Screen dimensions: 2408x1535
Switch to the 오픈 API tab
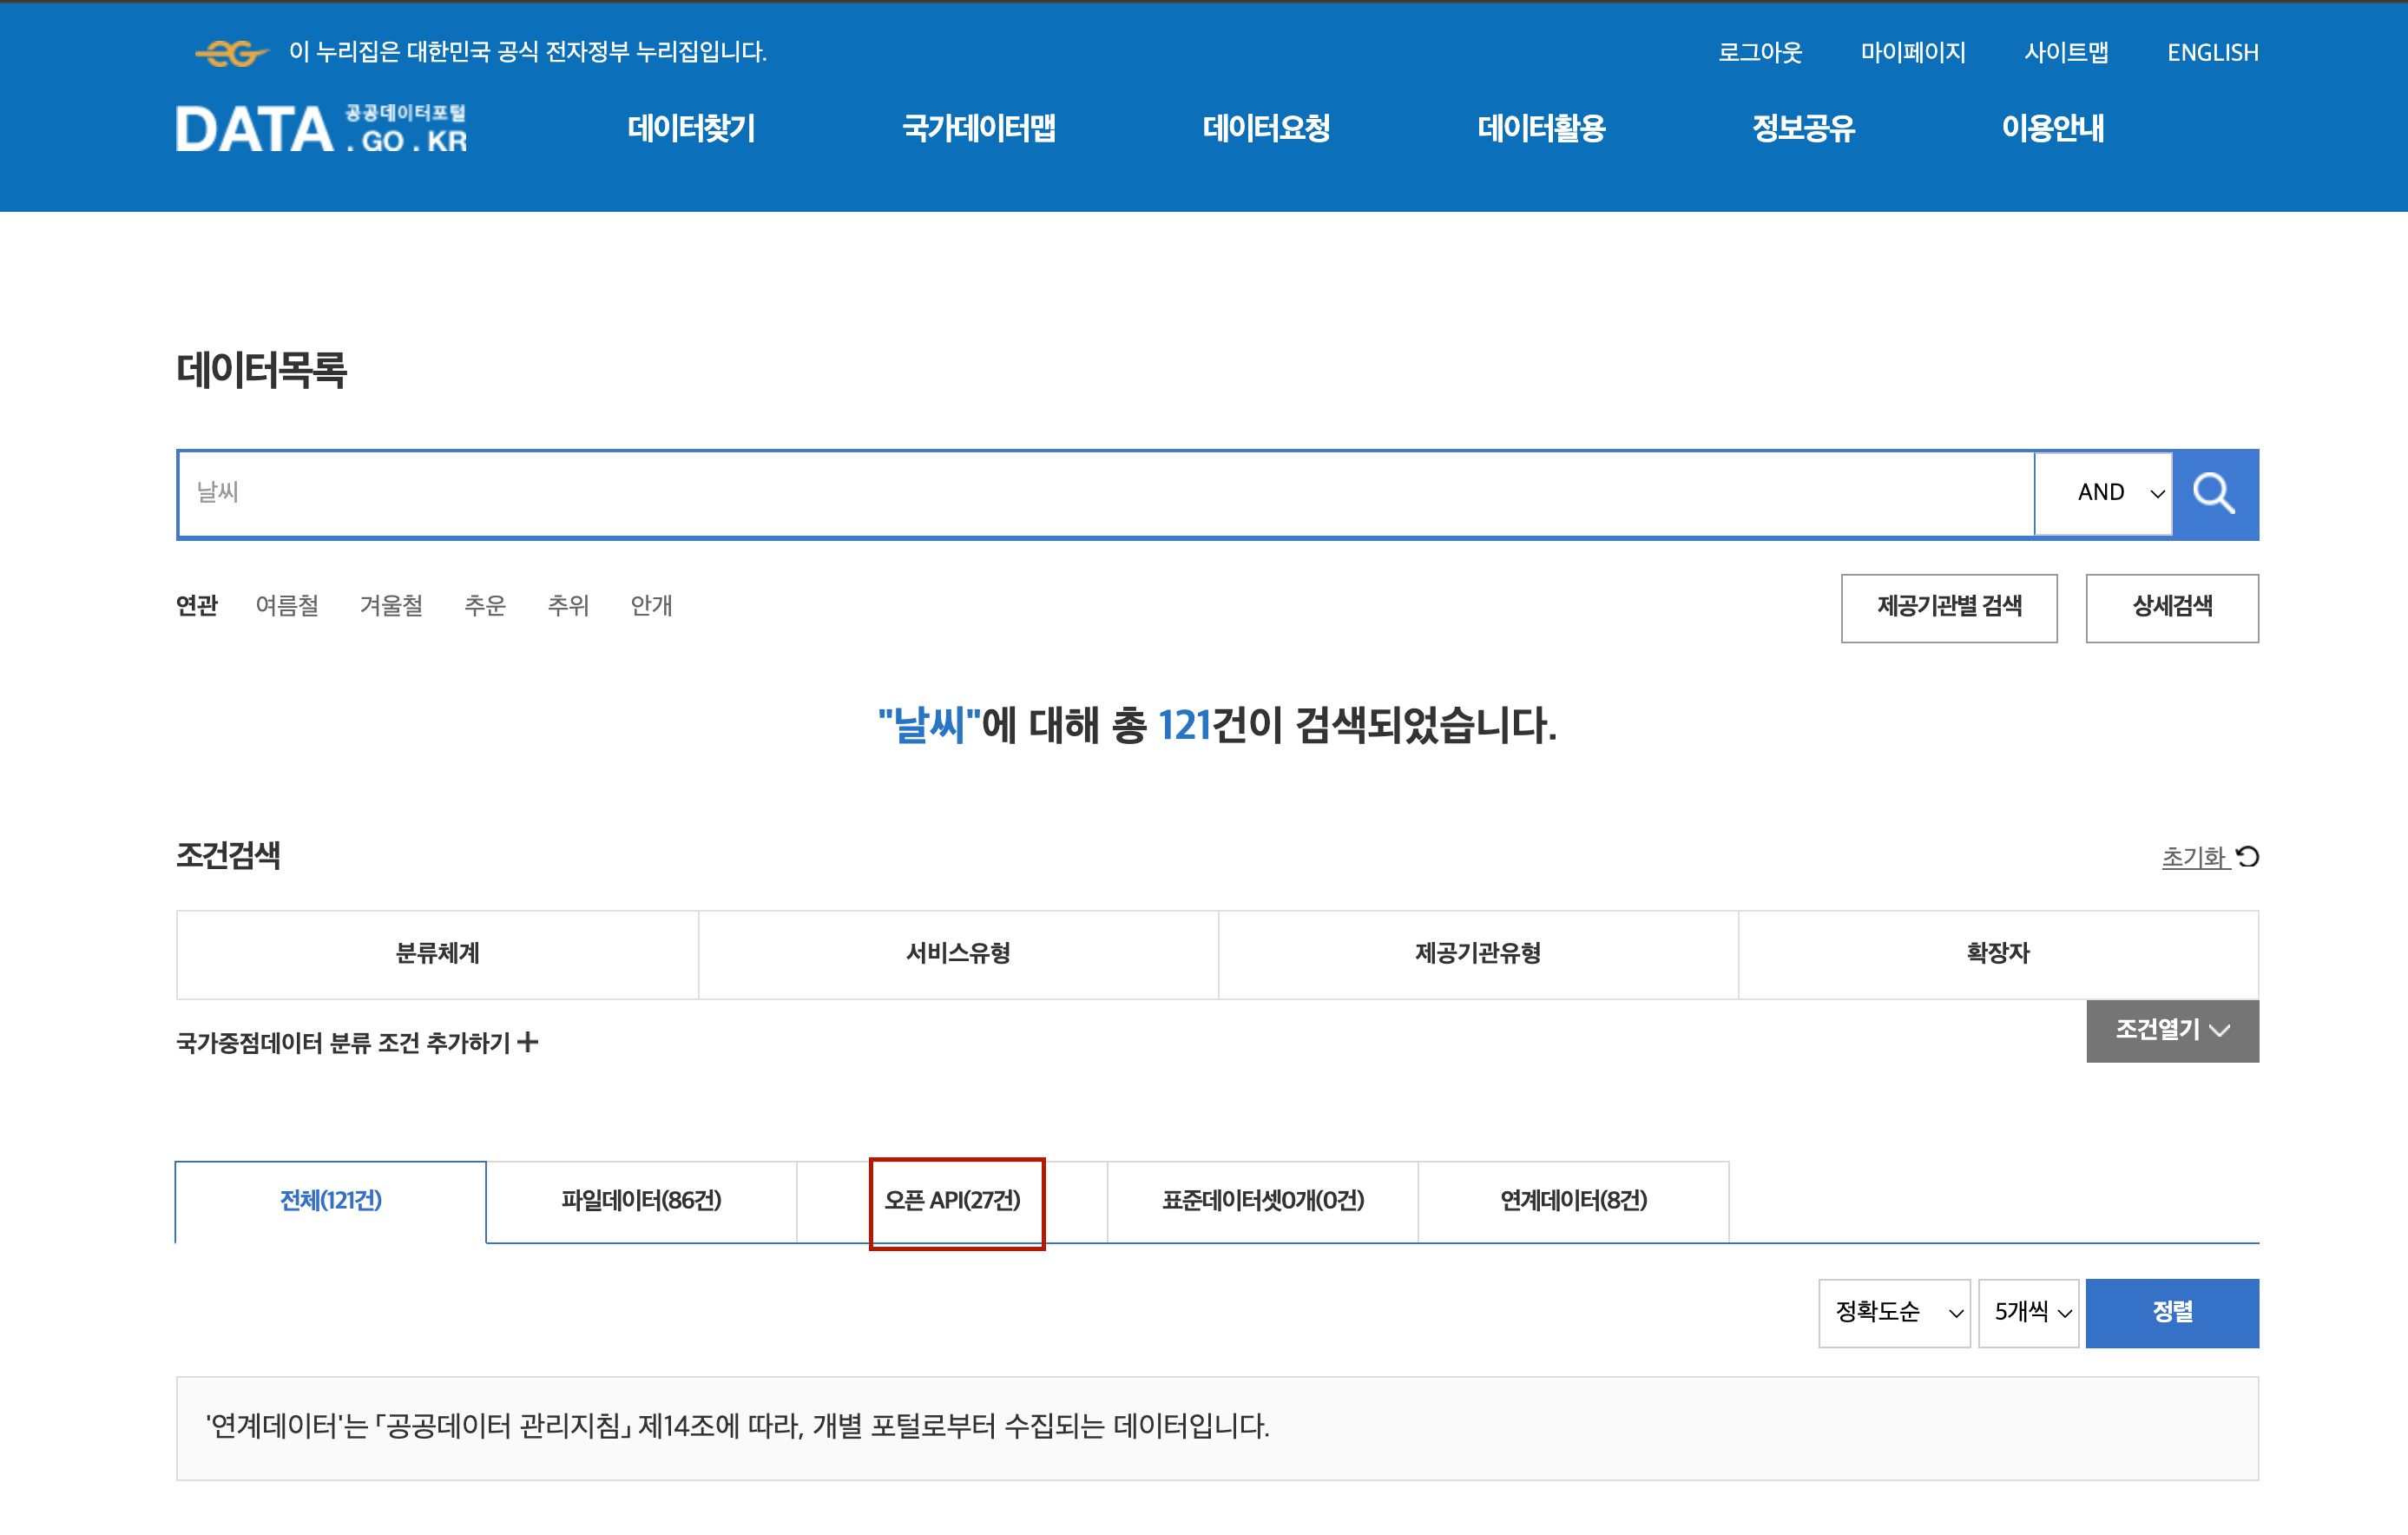click(955, 1202)
